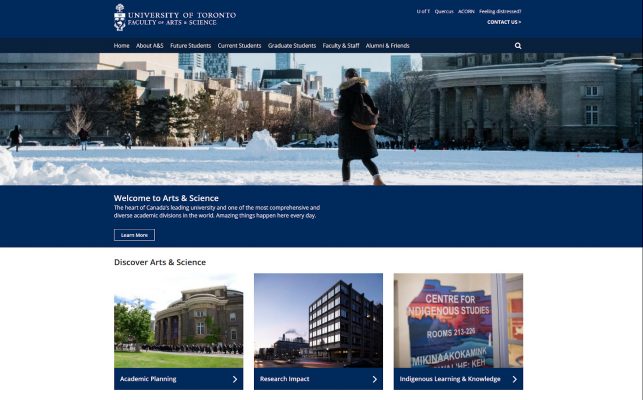Open the Current Students menu
643x400 pixels.
point(239,46)
